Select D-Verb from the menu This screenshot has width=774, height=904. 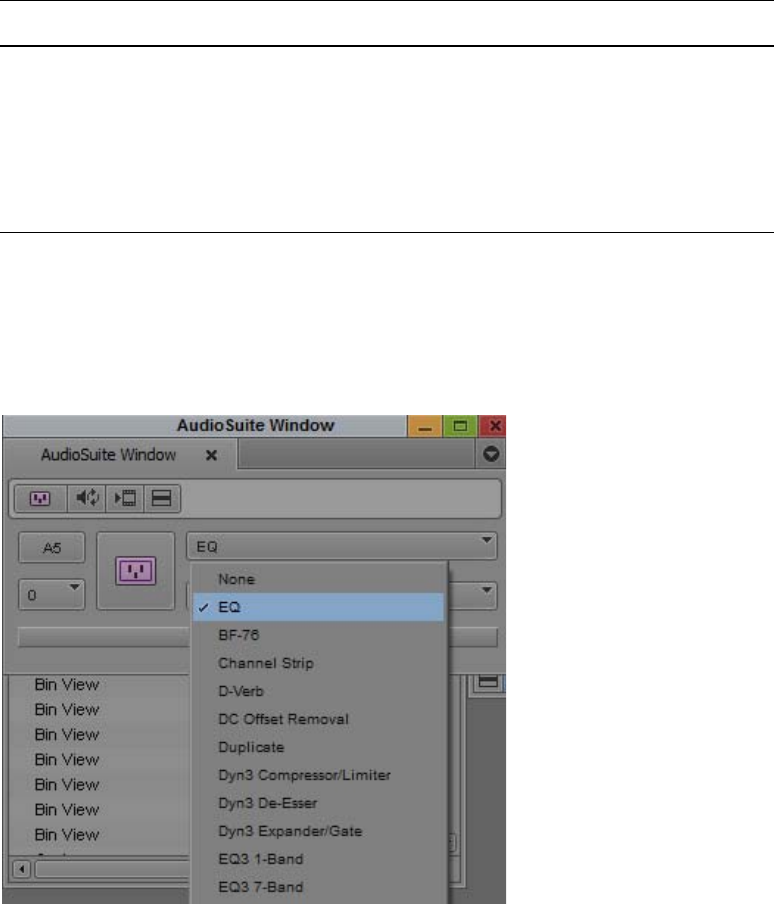click(x=318, y=691)
